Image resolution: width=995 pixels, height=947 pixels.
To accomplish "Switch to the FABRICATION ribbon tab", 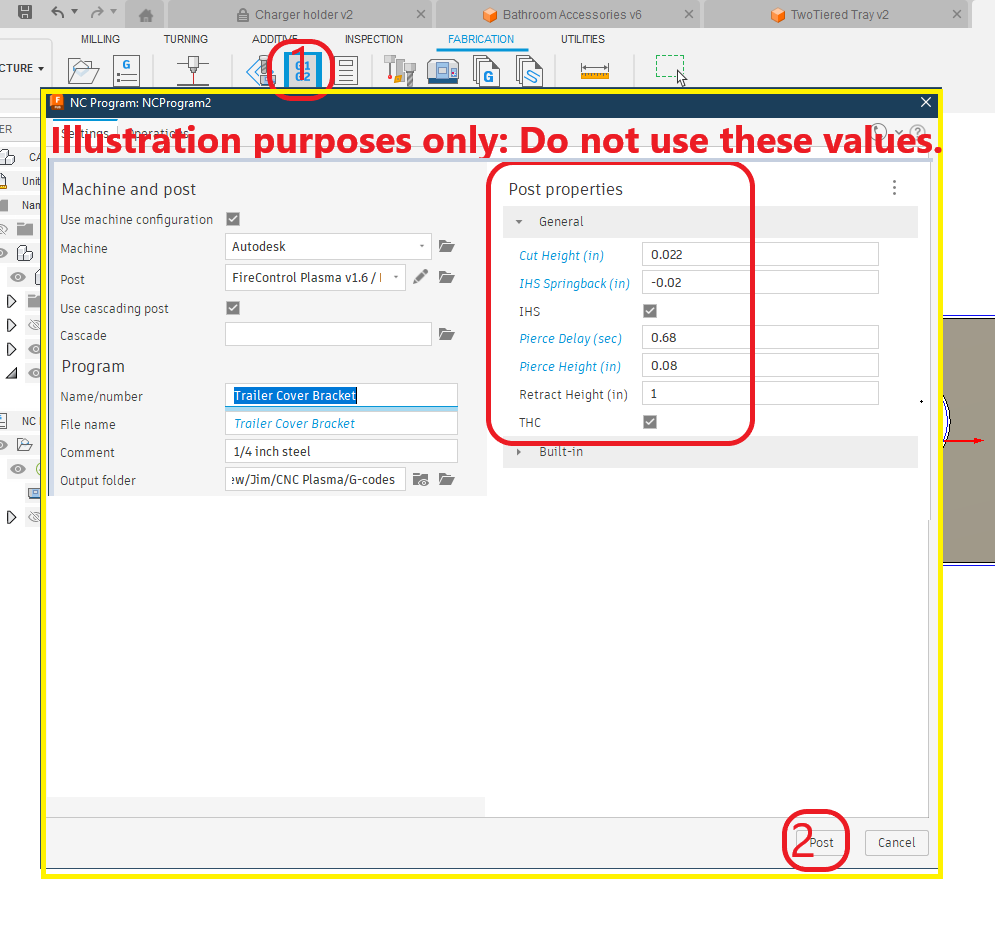I will [x=480, y=39].
